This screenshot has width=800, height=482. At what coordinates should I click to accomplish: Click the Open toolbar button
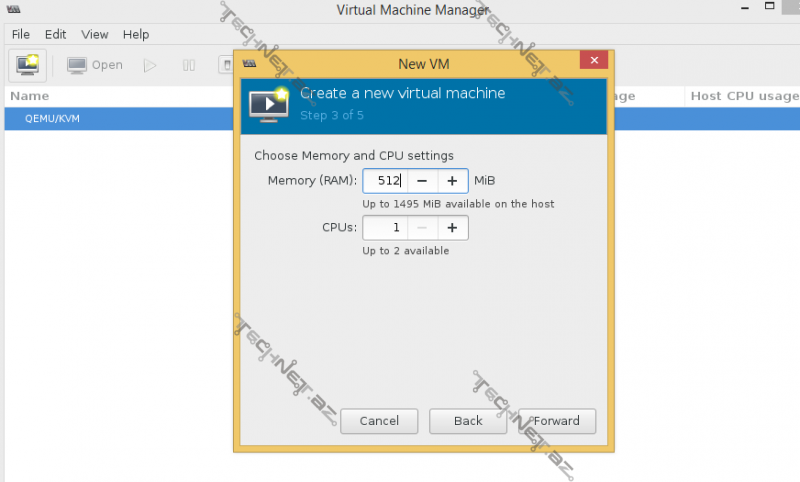click(95, 65)
